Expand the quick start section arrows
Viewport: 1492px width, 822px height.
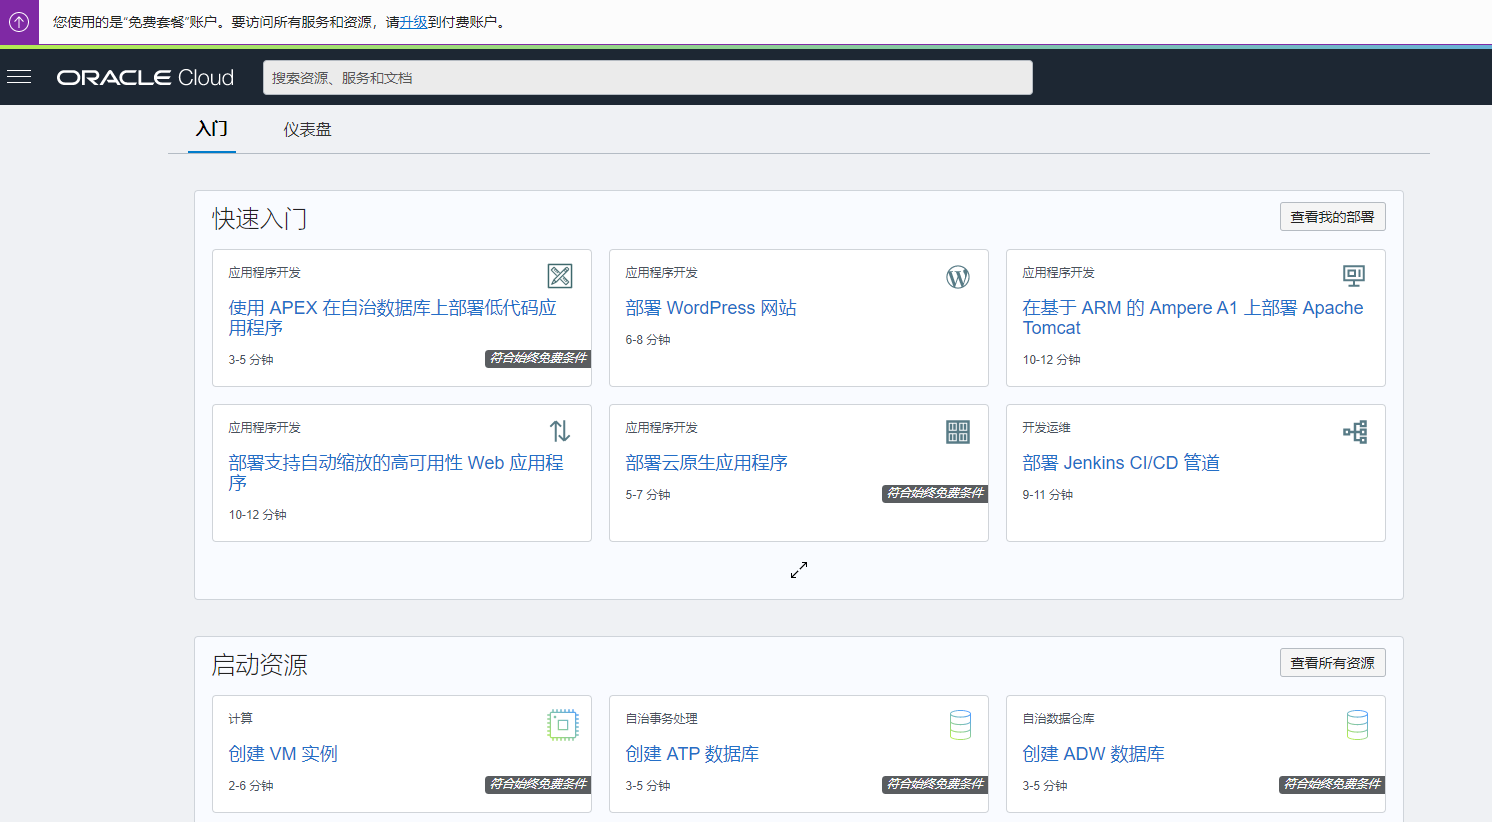799,570
